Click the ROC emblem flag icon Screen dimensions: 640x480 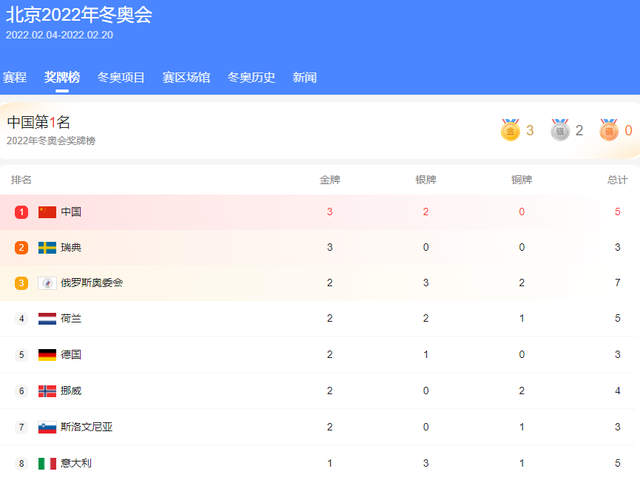47,283
